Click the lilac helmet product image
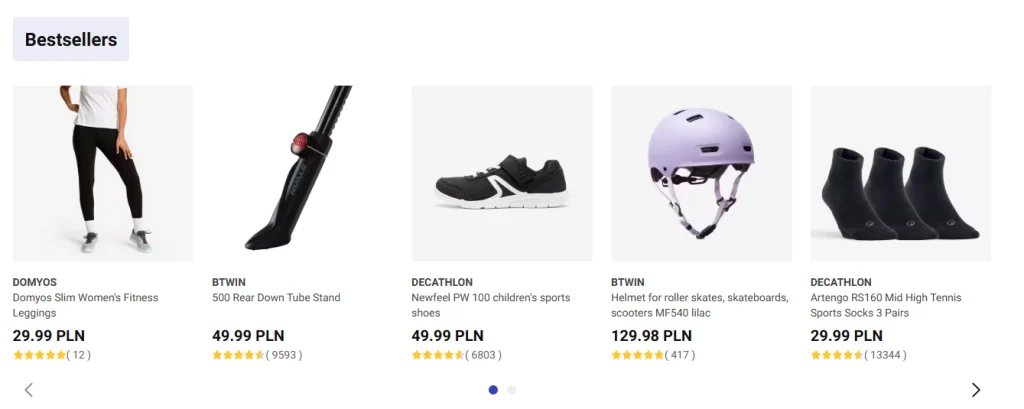The width and height of the screenshot is (1024, 409). click(701, 173)
